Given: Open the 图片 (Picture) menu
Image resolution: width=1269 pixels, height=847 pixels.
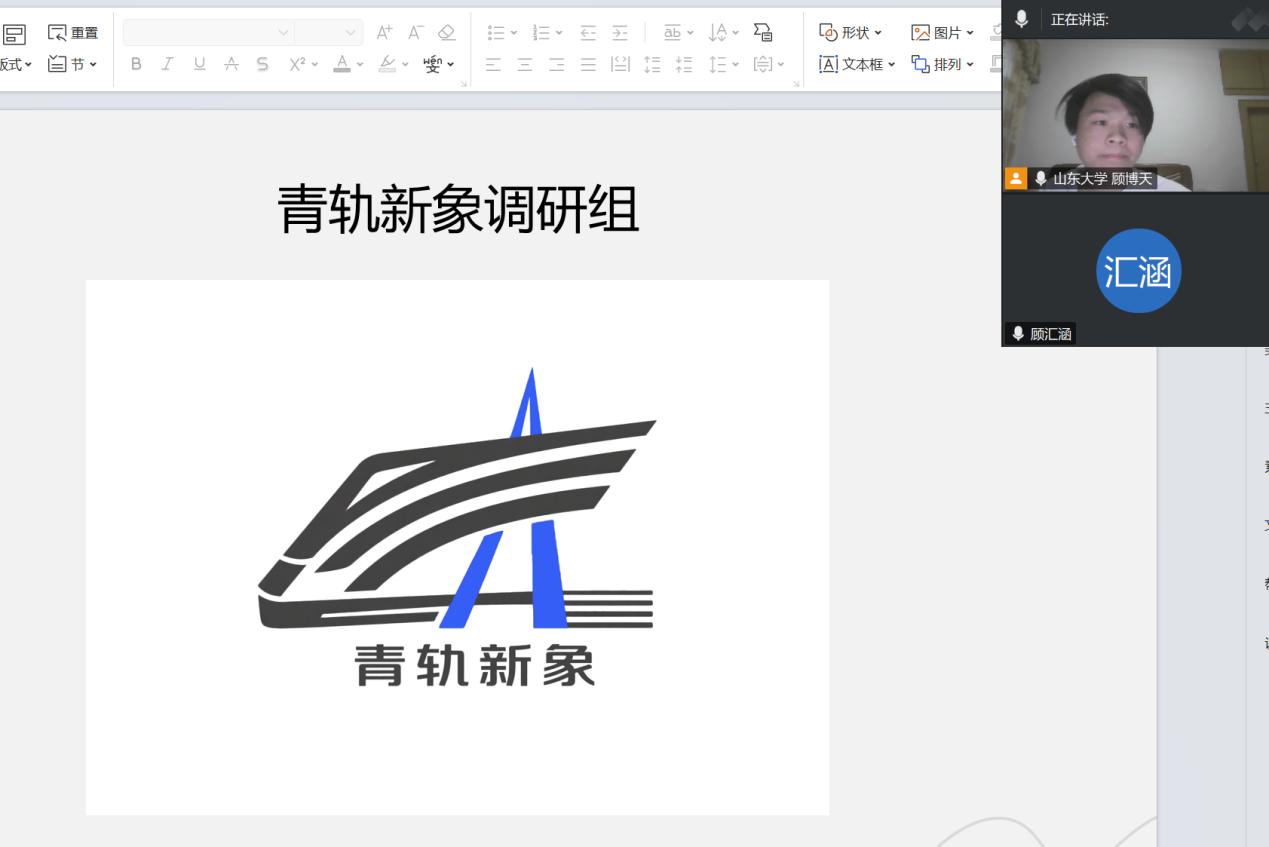Looking at the screenshot, I should pos(942,33).
